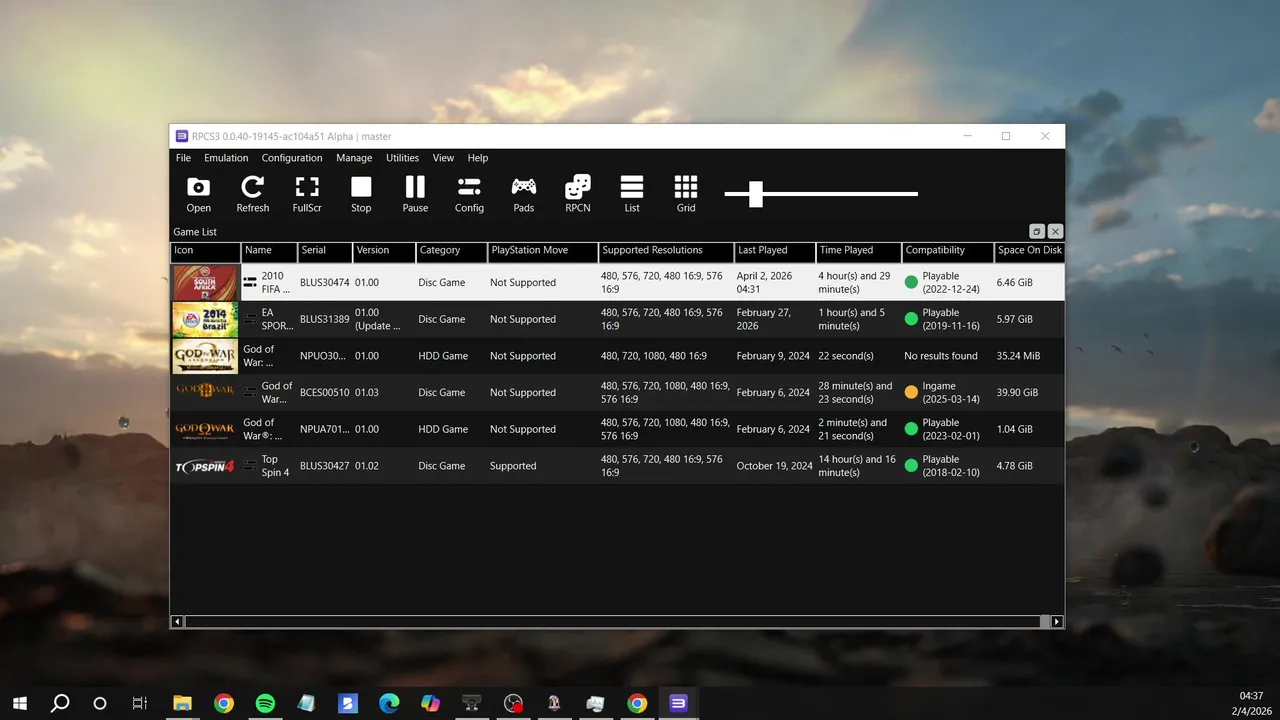Open the Windows Start menu
The width and height of the screenshot is (1280, 720).
20,703
